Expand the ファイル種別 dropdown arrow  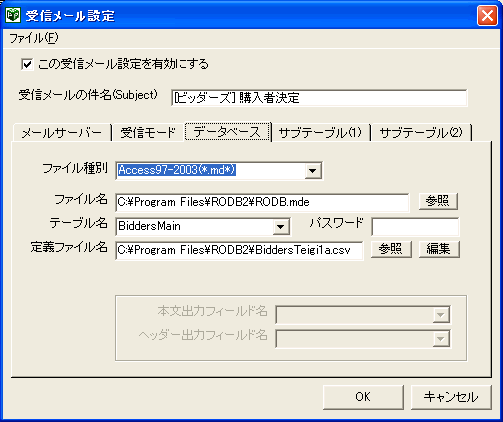point(313,171)
